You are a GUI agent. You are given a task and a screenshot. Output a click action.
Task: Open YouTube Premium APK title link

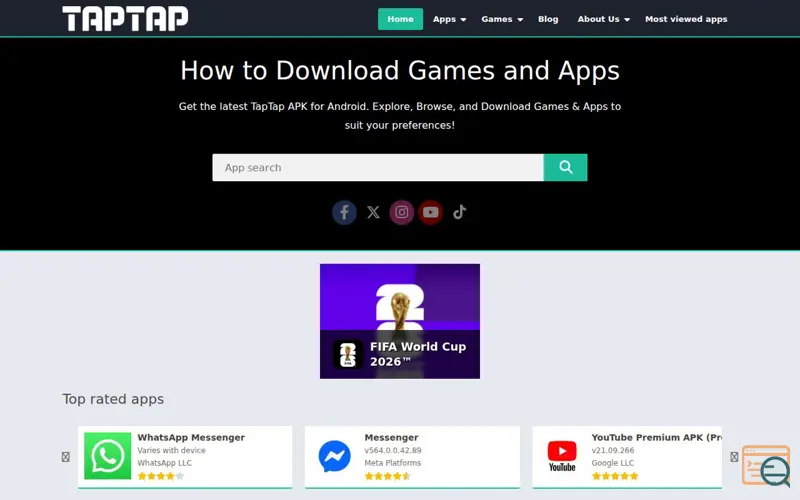(x=657, y=437)
